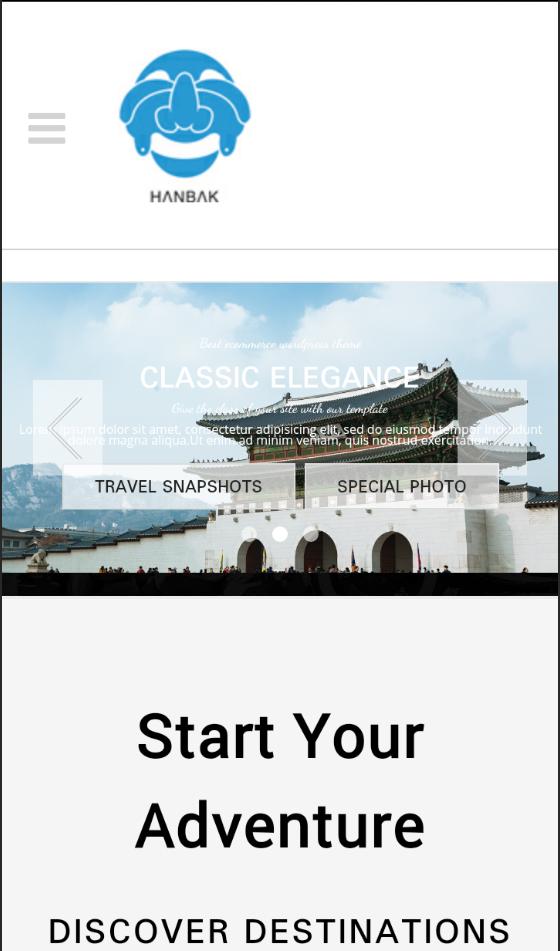Click the HANBAK wordmark text under the logo
Viewport: 560px width, 951px height.
tap(184, 197)
